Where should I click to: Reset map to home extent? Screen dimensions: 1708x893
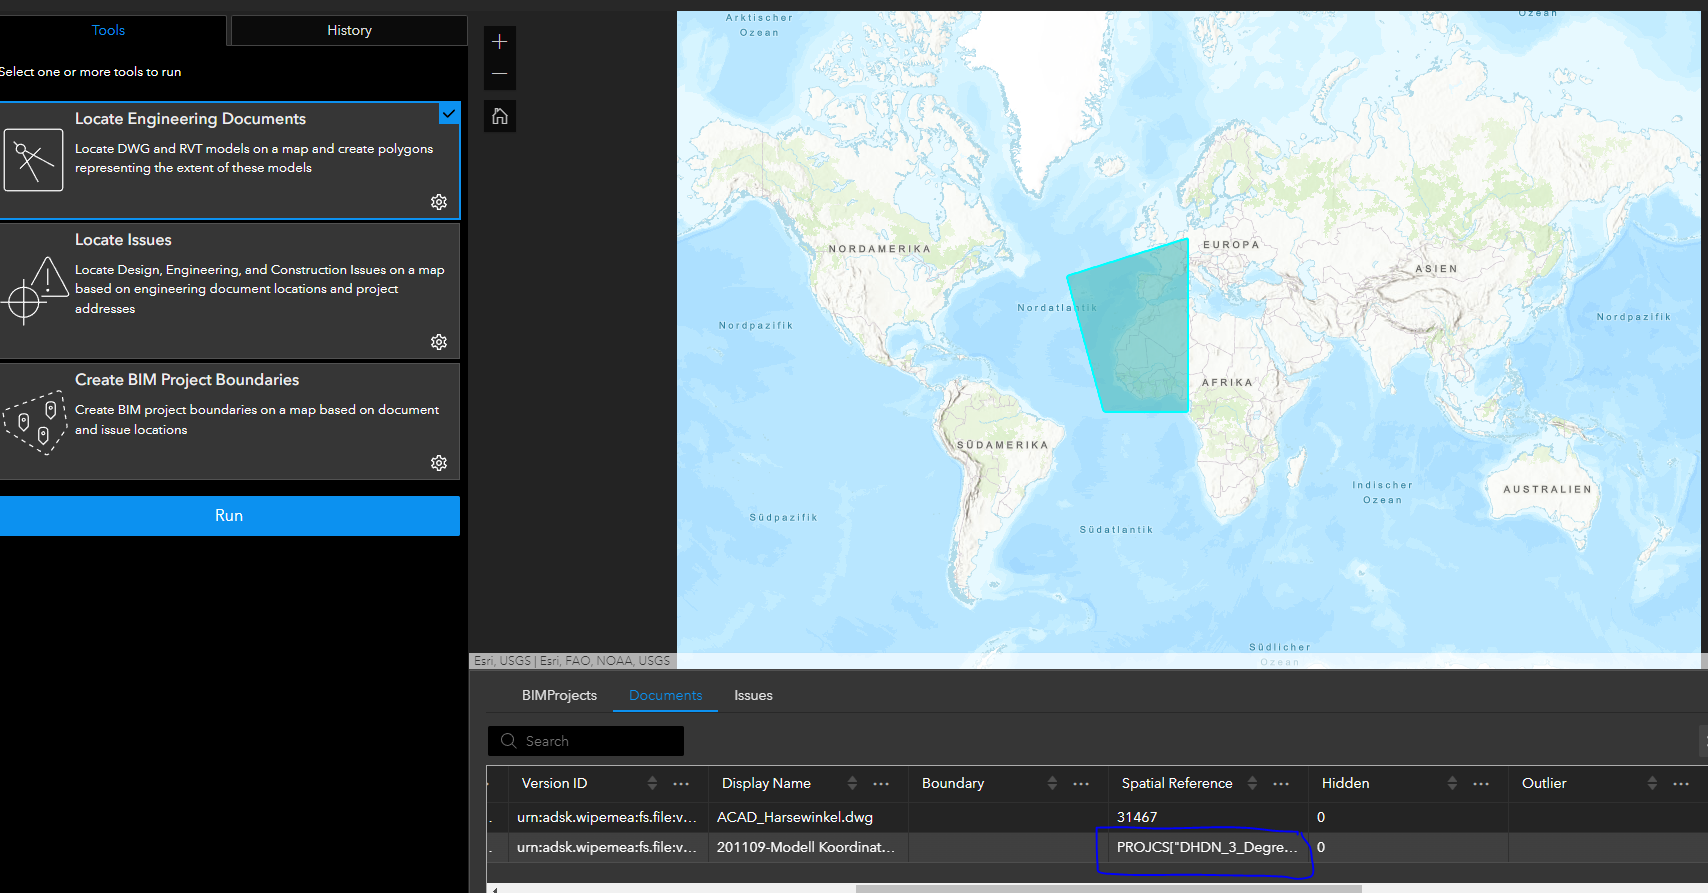tap(500, 116)
